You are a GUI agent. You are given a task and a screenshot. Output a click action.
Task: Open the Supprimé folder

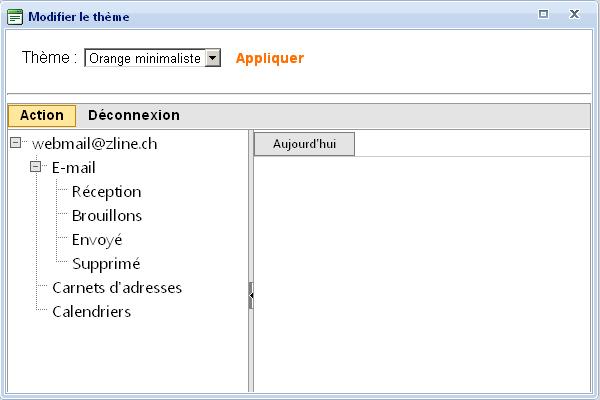coord(106,264)
